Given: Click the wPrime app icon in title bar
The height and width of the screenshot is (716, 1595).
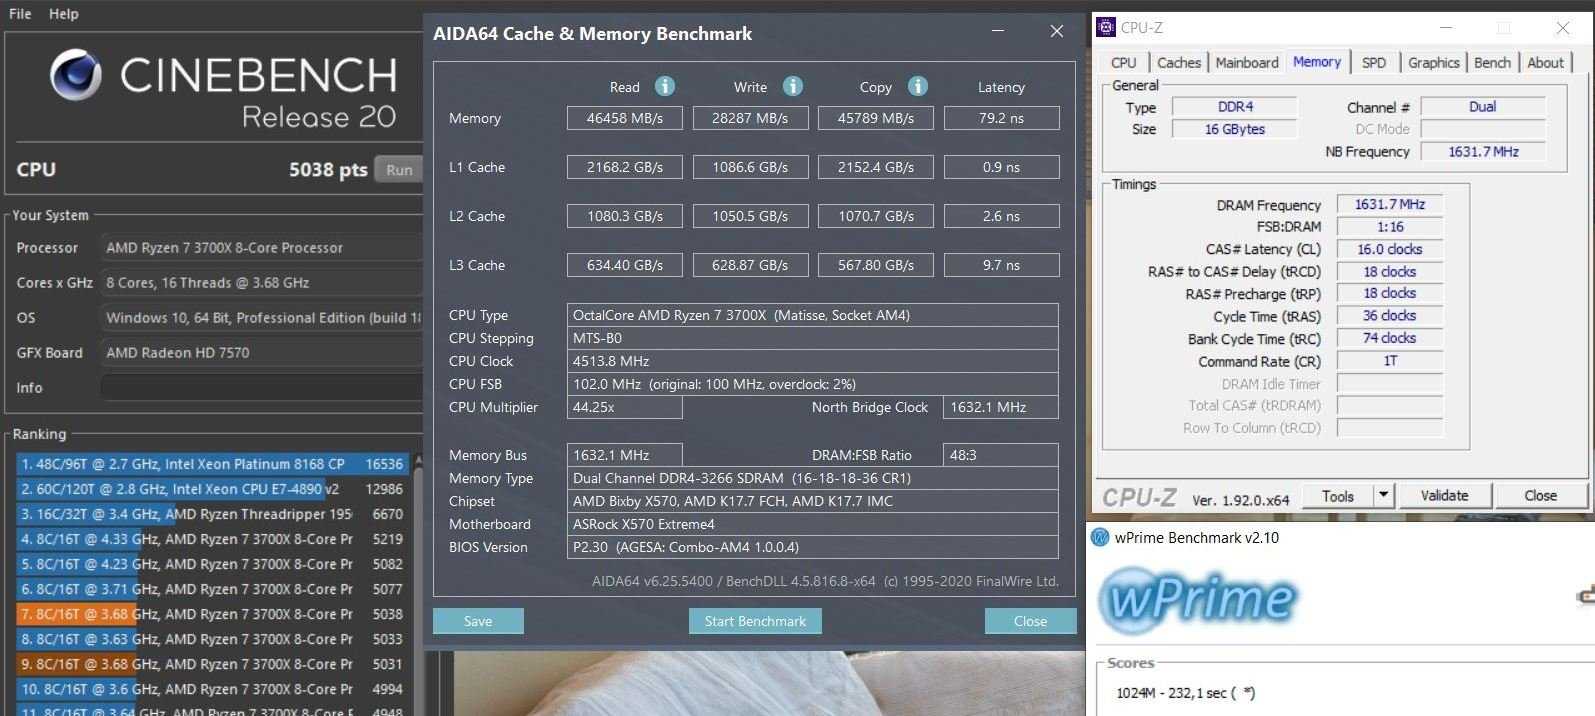Looking at the screenshot, I should tap(1101, 538).
